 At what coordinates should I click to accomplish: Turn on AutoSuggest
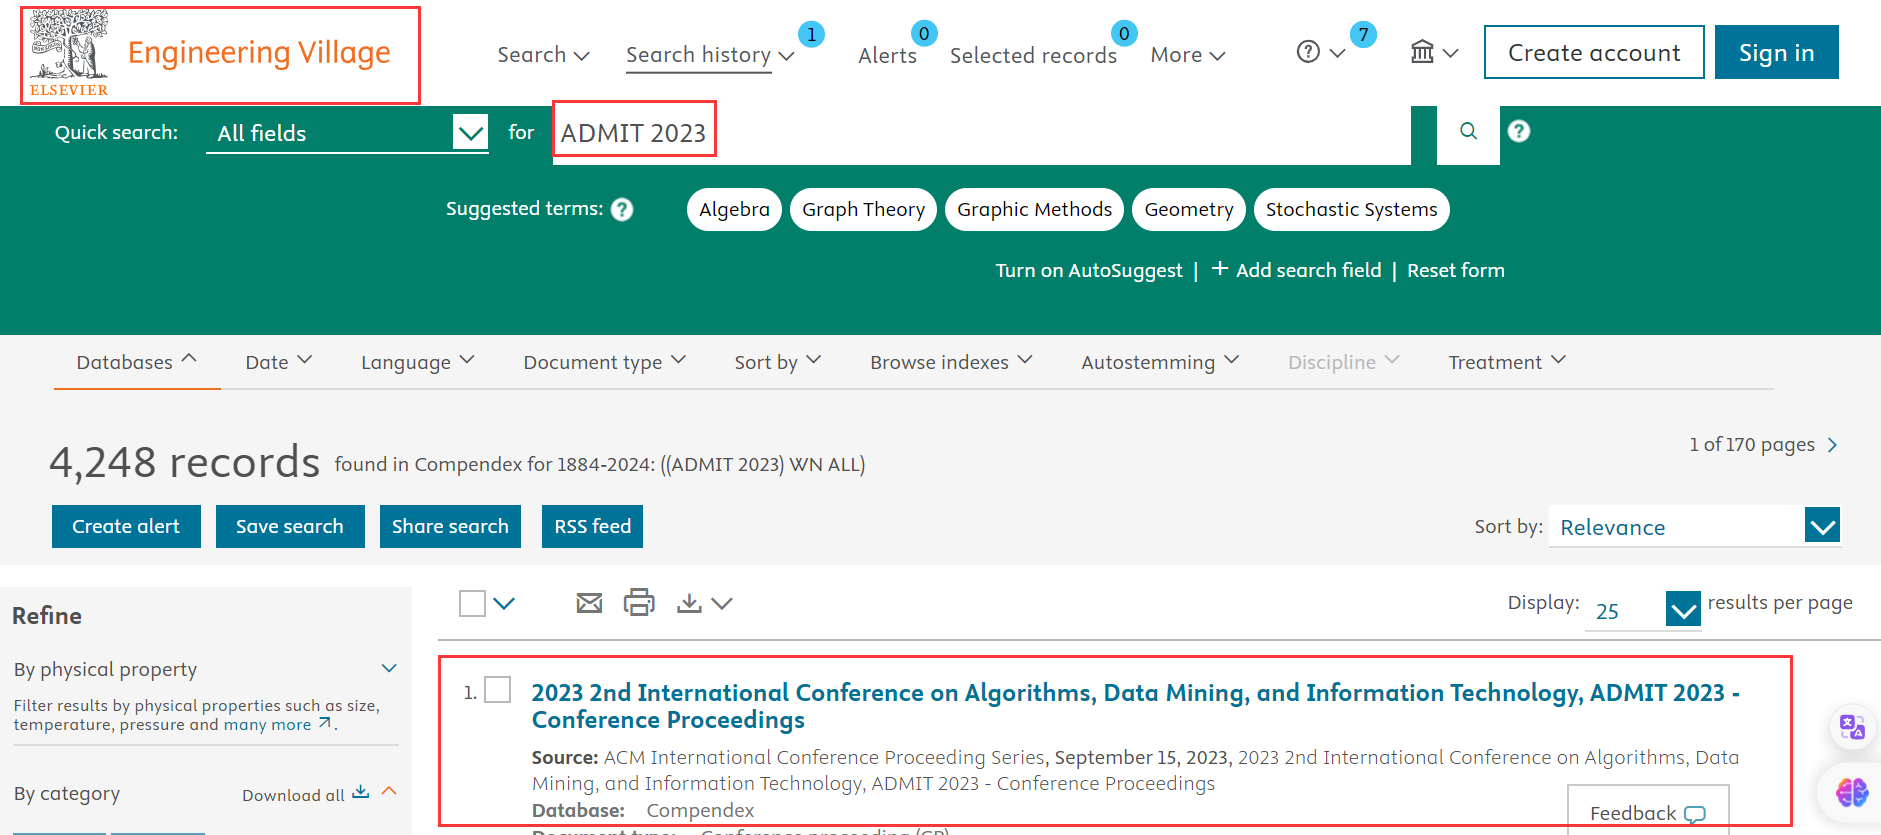[1088, 271]
